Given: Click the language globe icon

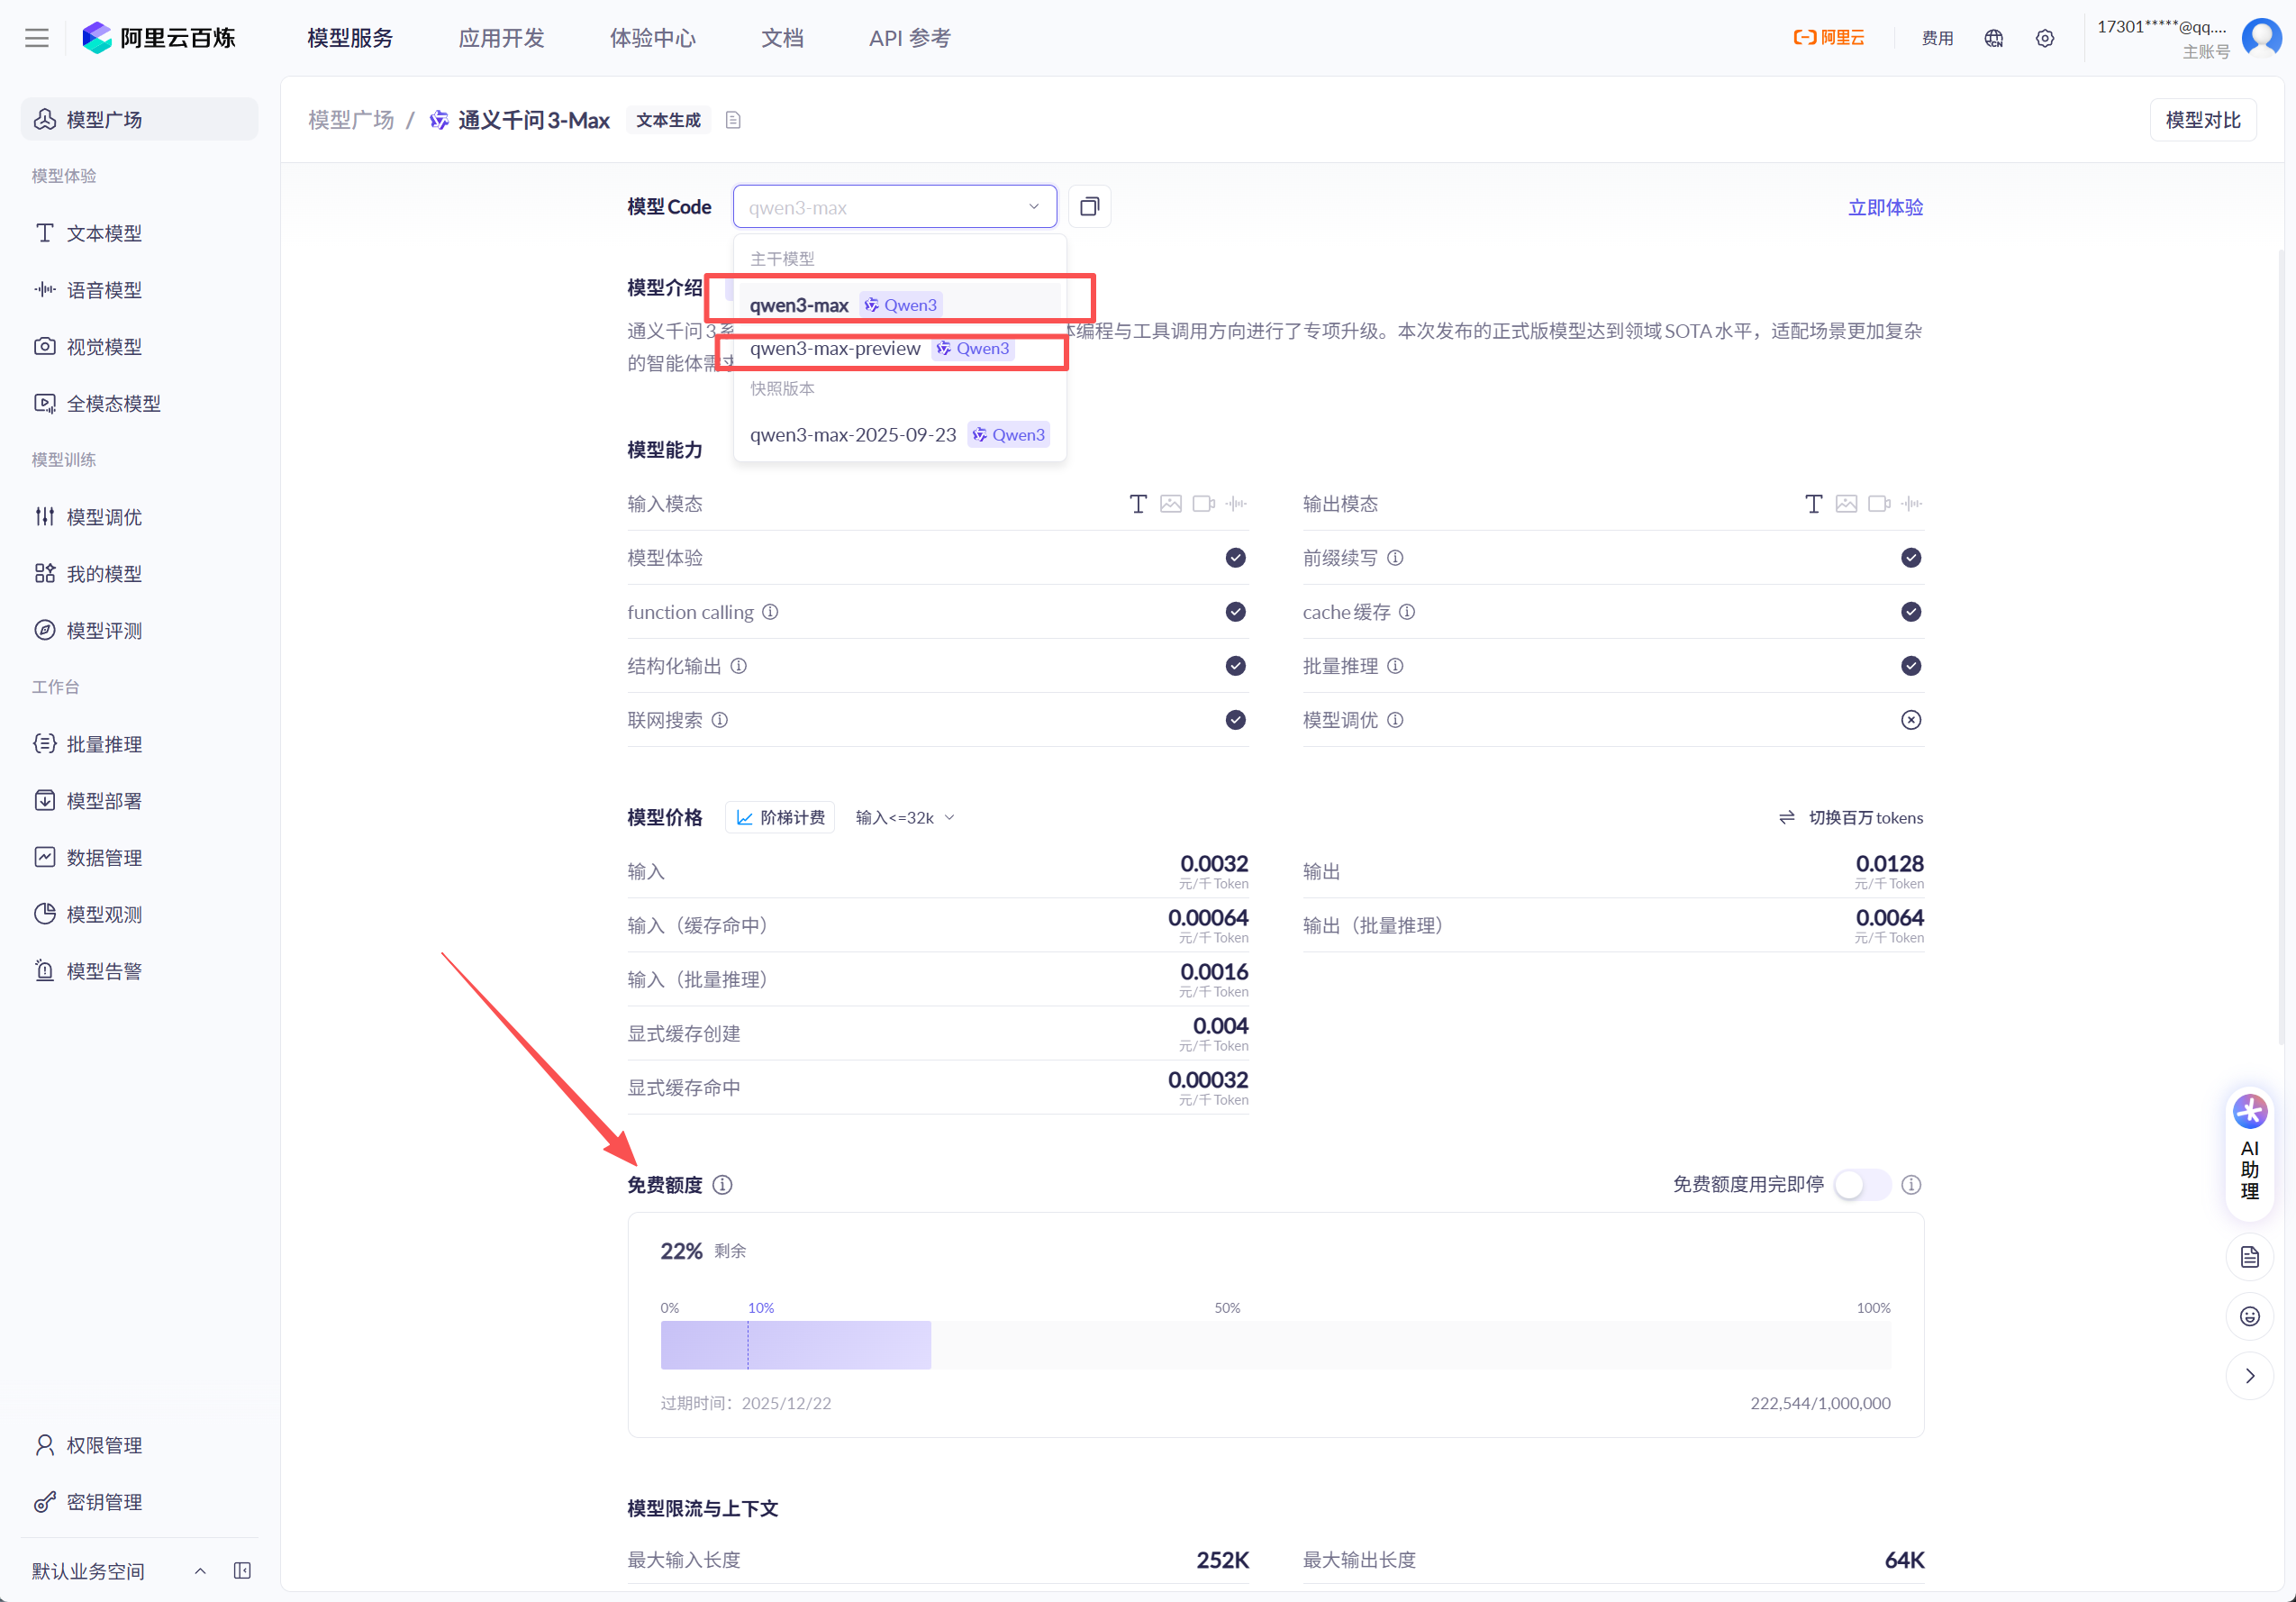Looking at the screenshot, I should tap(1993, 38).
